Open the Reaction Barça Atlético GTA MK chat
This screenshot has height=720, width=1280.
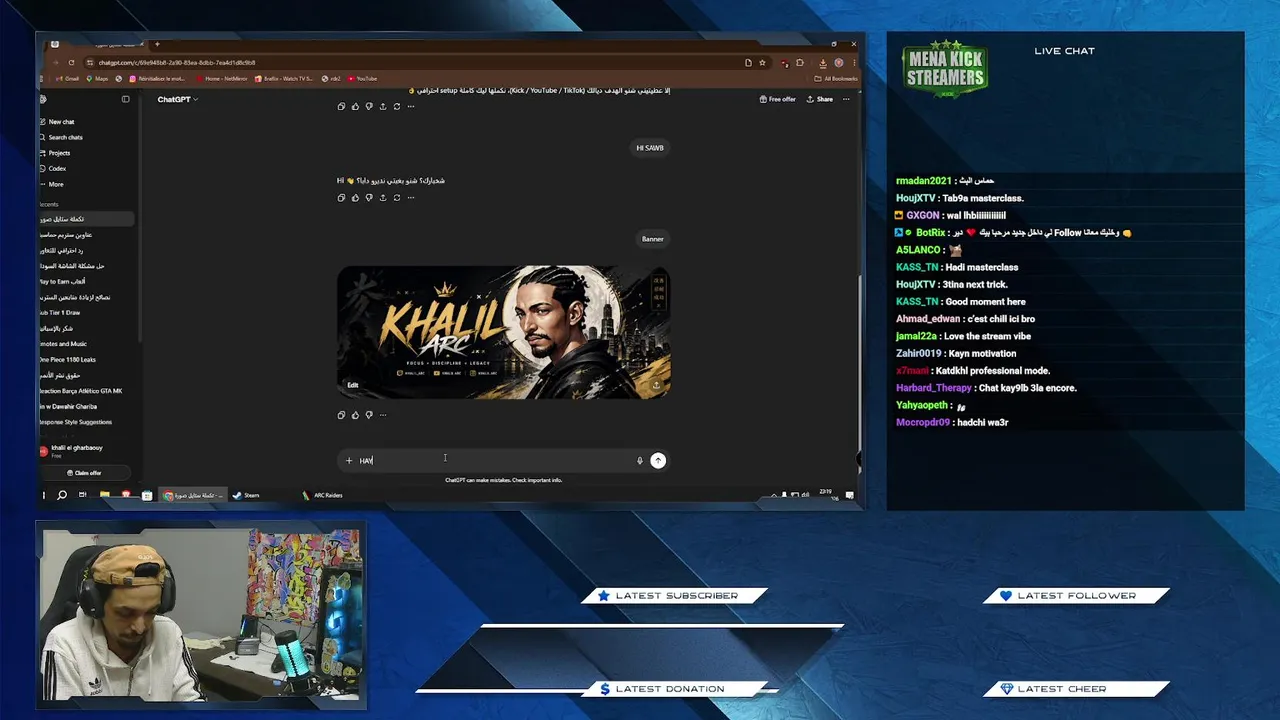point(81,391)
